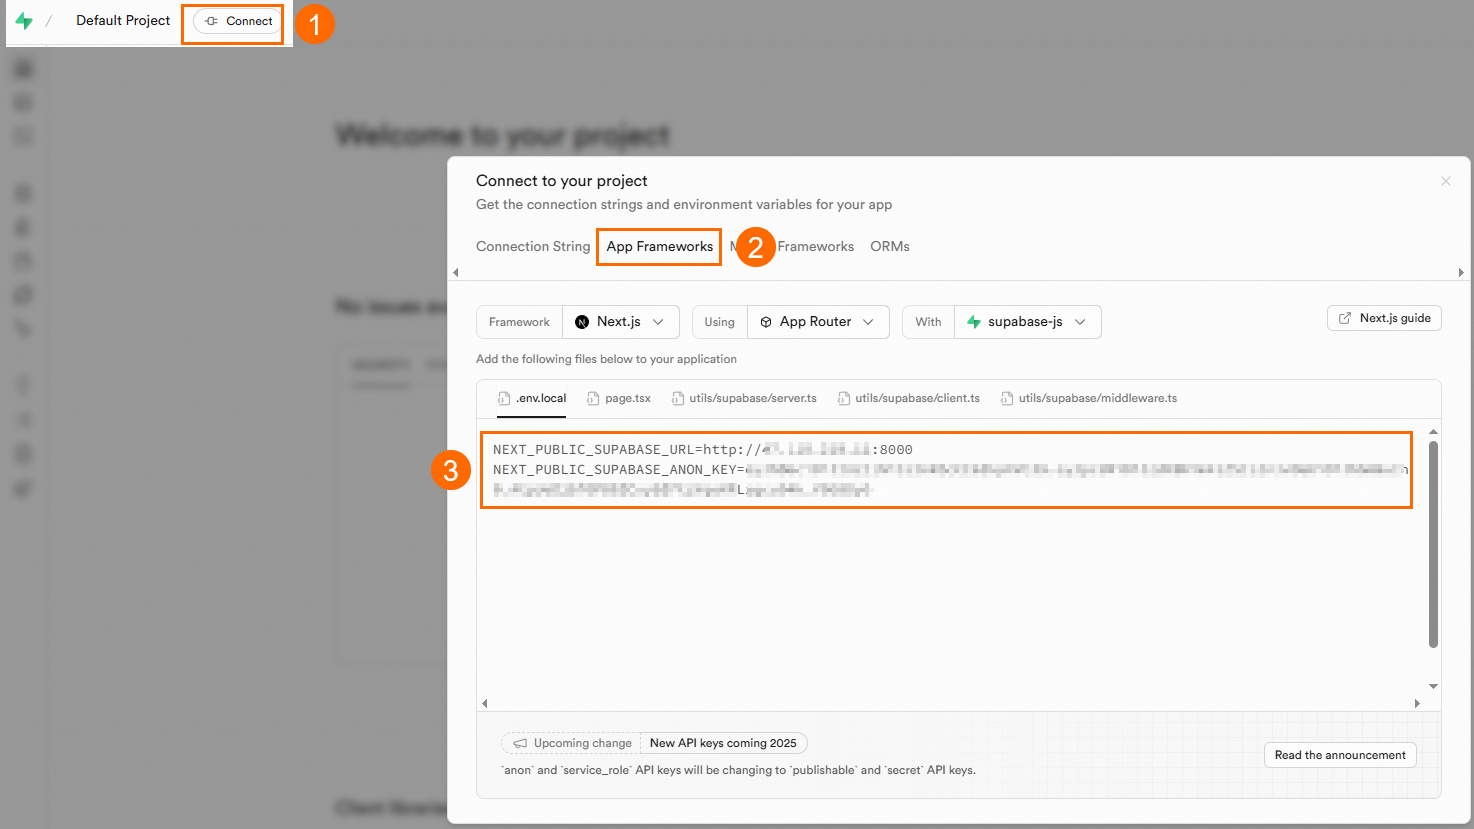Click the Connect button in the header

[x=238, y=21]
